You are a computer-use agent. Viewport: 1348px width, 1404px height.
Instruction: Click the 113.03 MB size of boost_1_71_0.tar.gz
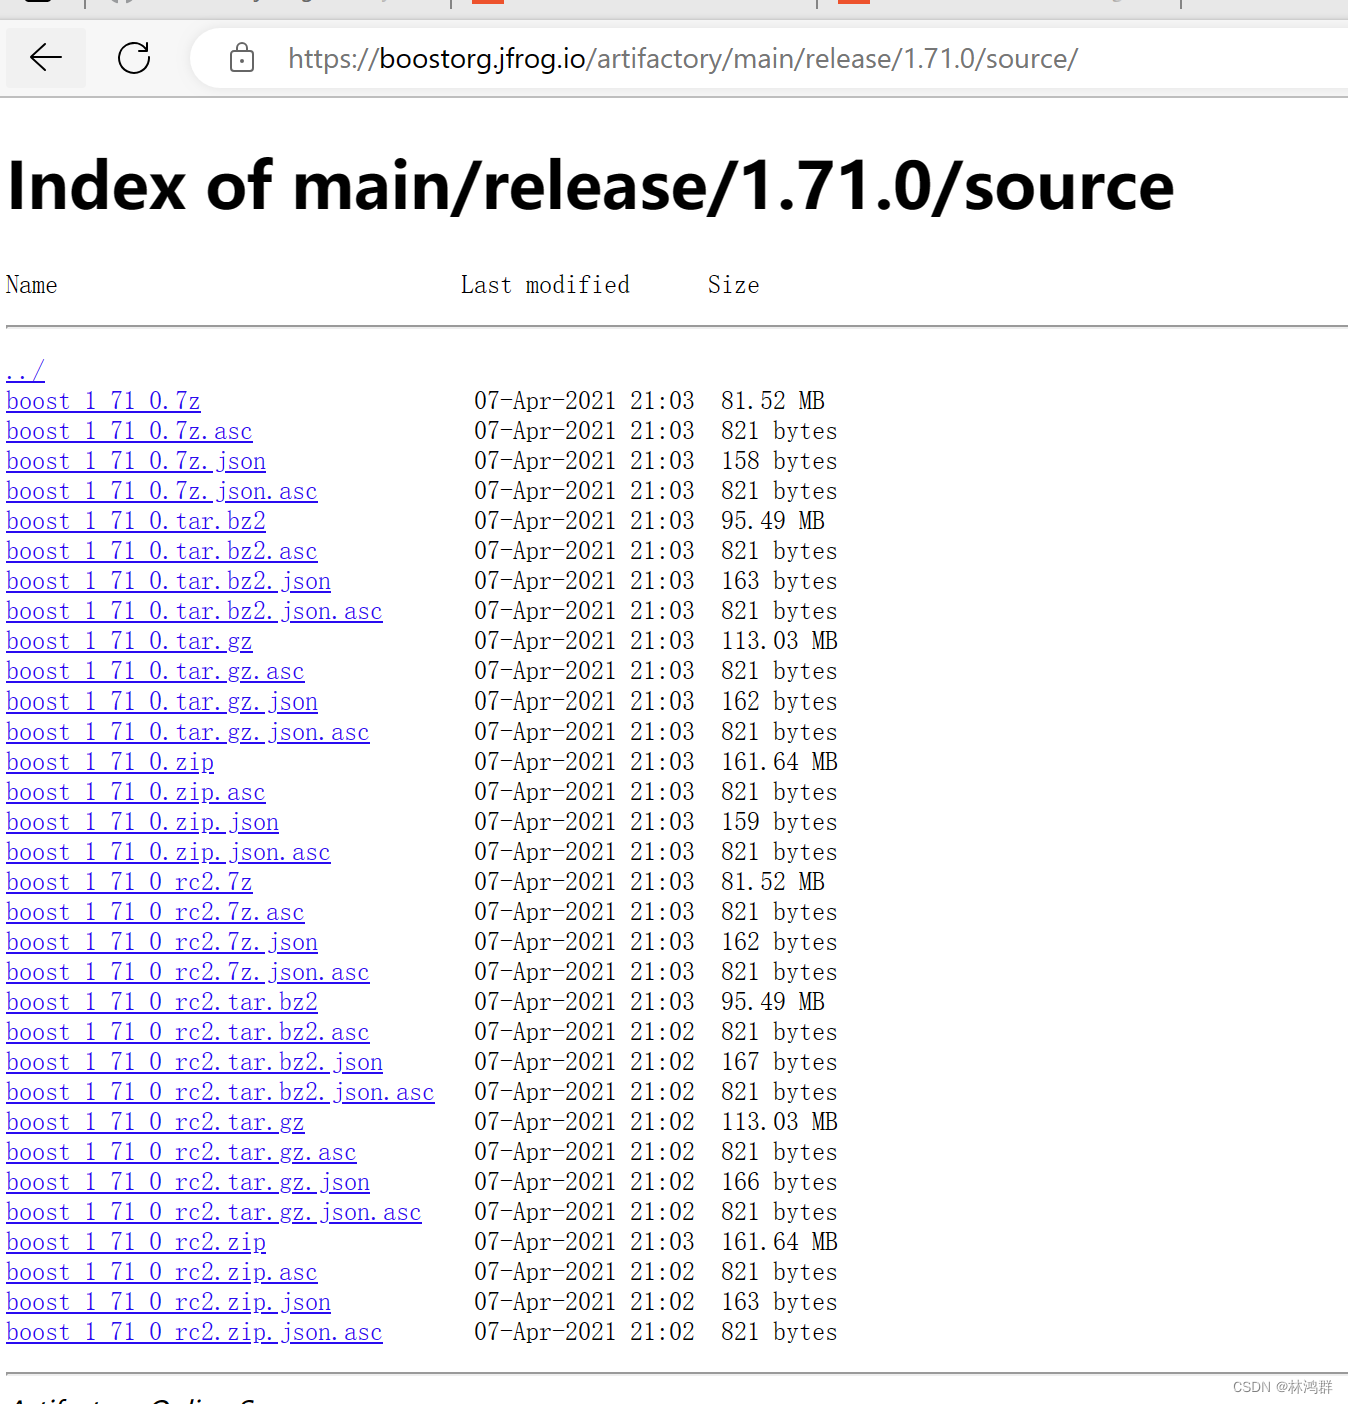pos(780,641)
